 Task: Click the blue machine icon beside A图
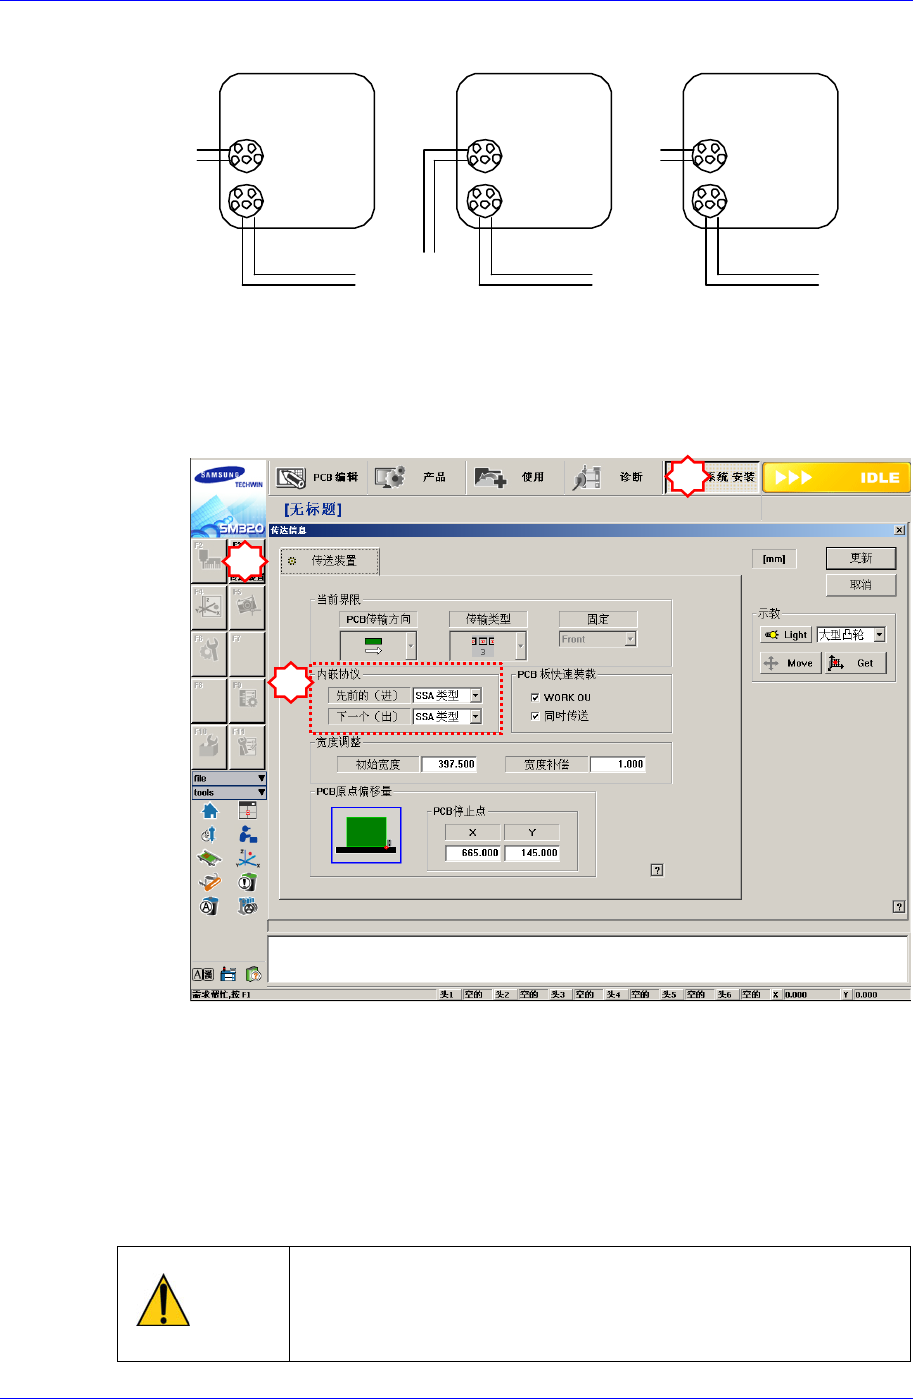pos(229,974)
